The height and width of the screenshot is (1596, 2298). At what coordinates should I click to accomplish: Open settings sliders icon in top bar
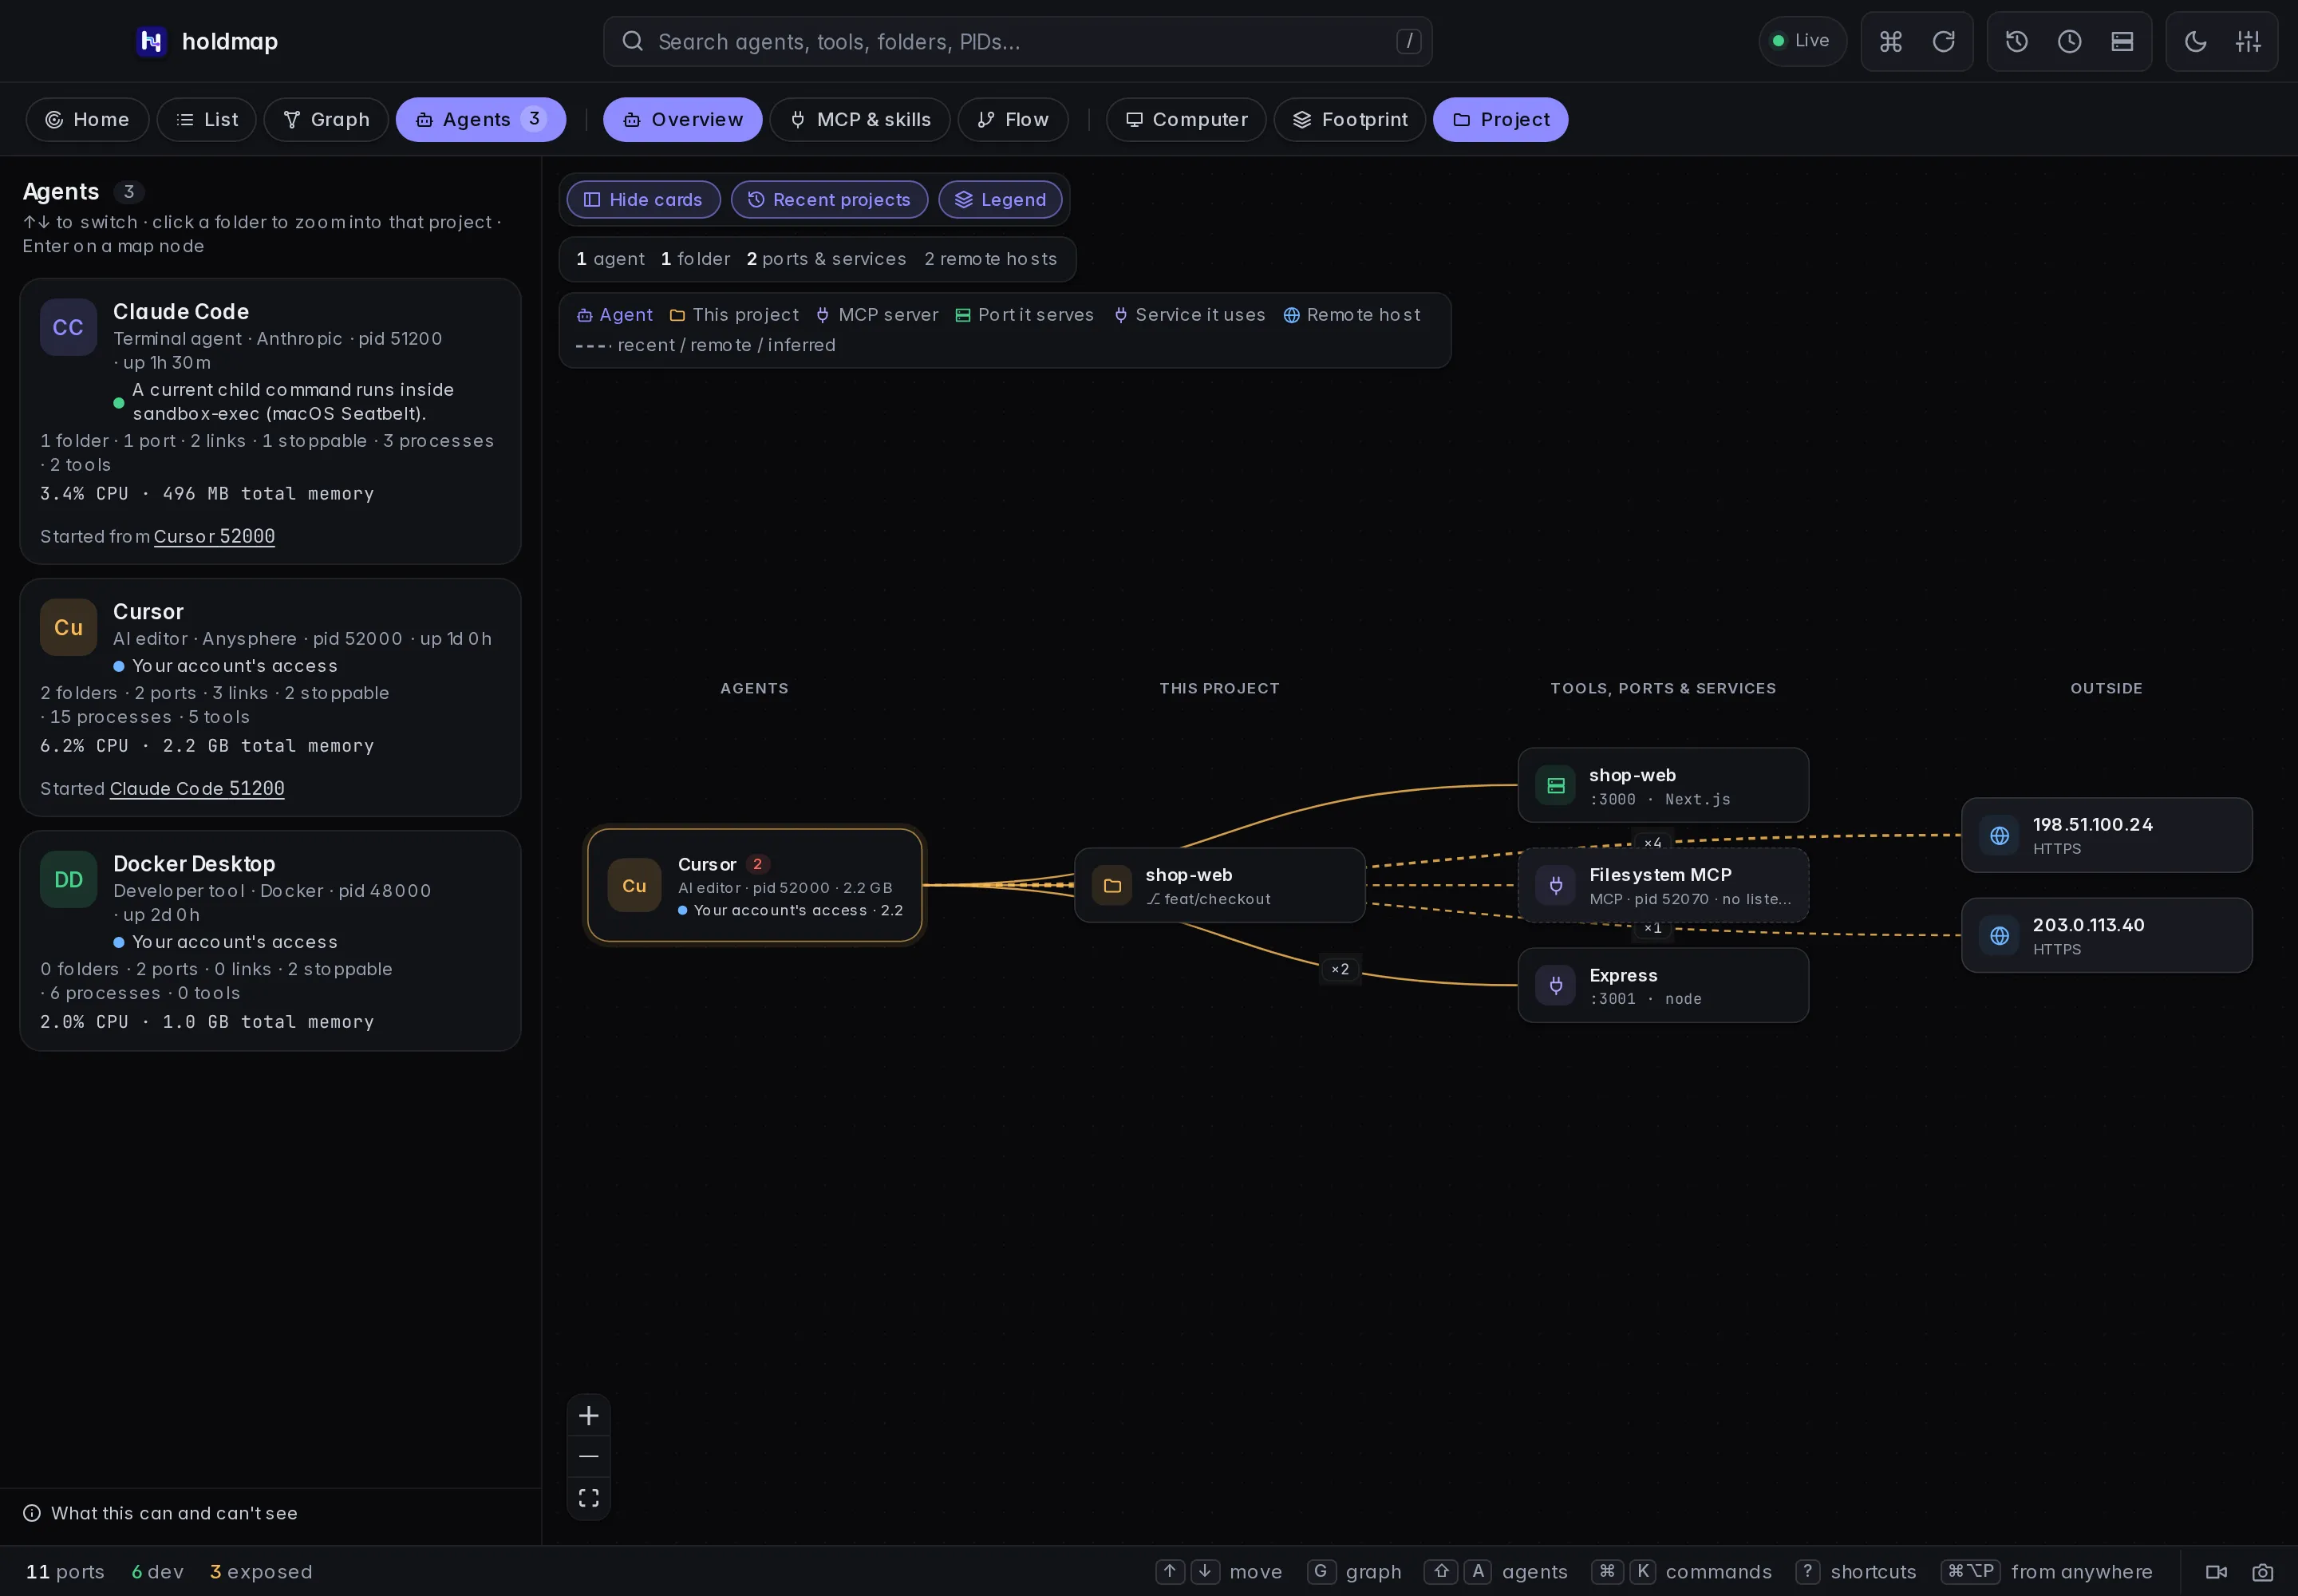pyautogui.click(x=2248, y=41)
